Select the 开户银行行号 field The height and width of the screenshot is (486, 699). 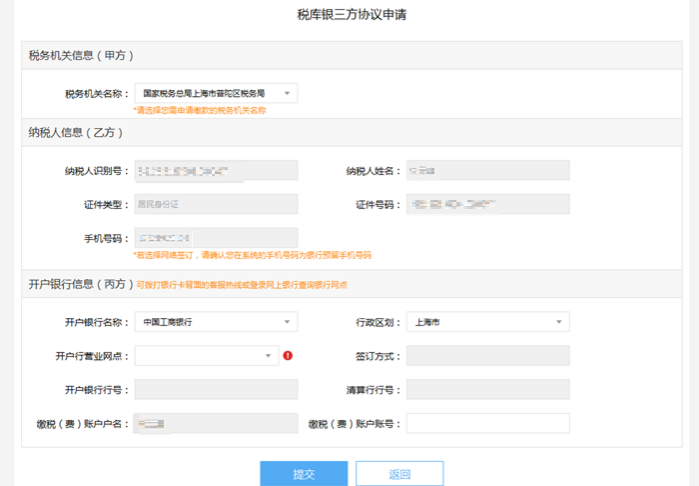pos(216,389)
